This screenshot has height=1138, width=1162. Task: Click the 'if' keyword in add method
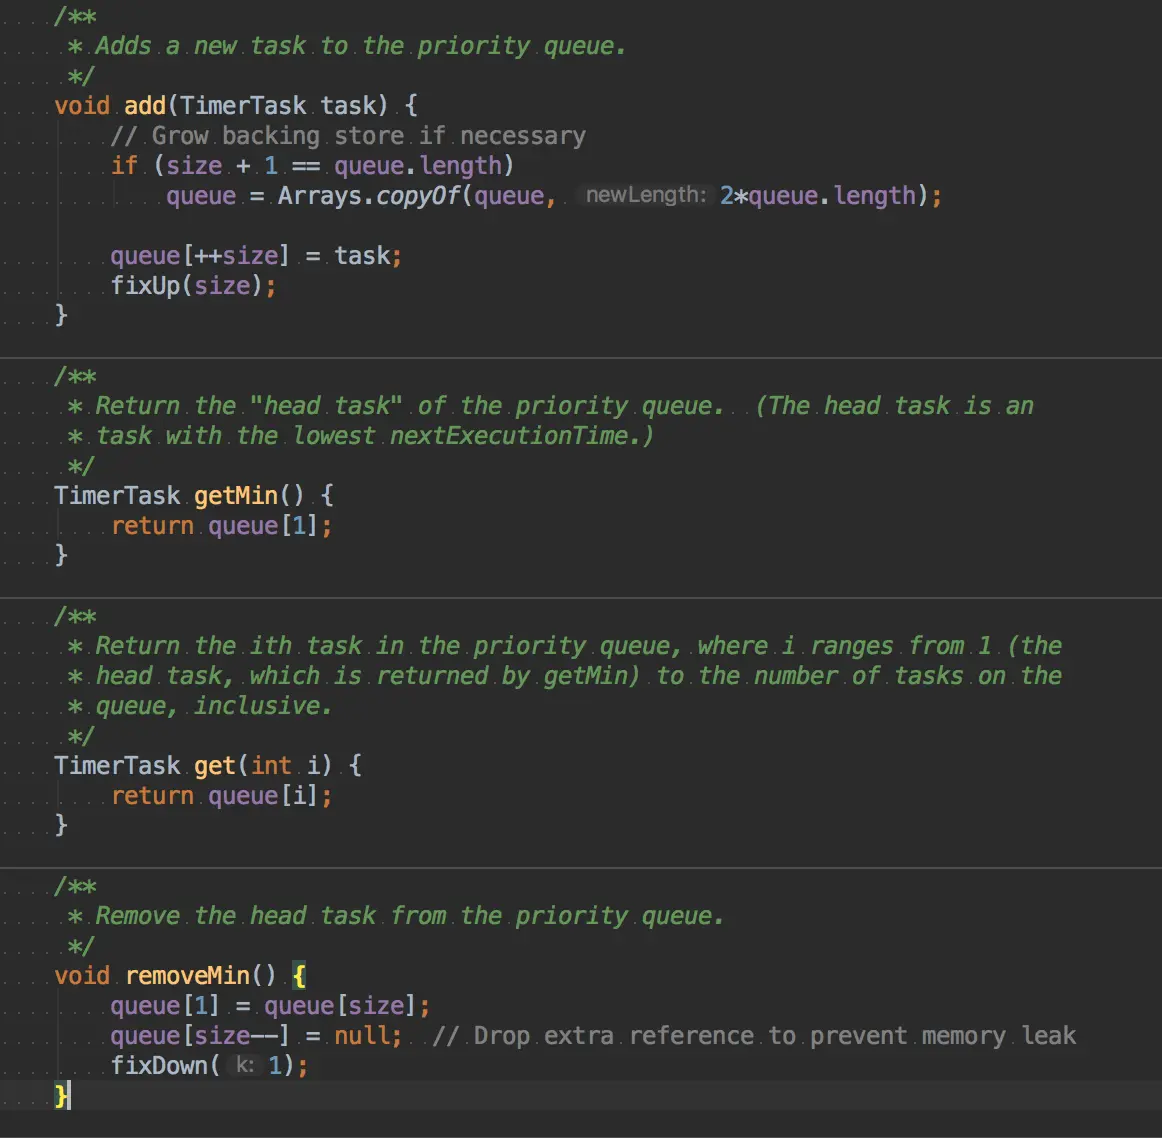tap(124, 165)
